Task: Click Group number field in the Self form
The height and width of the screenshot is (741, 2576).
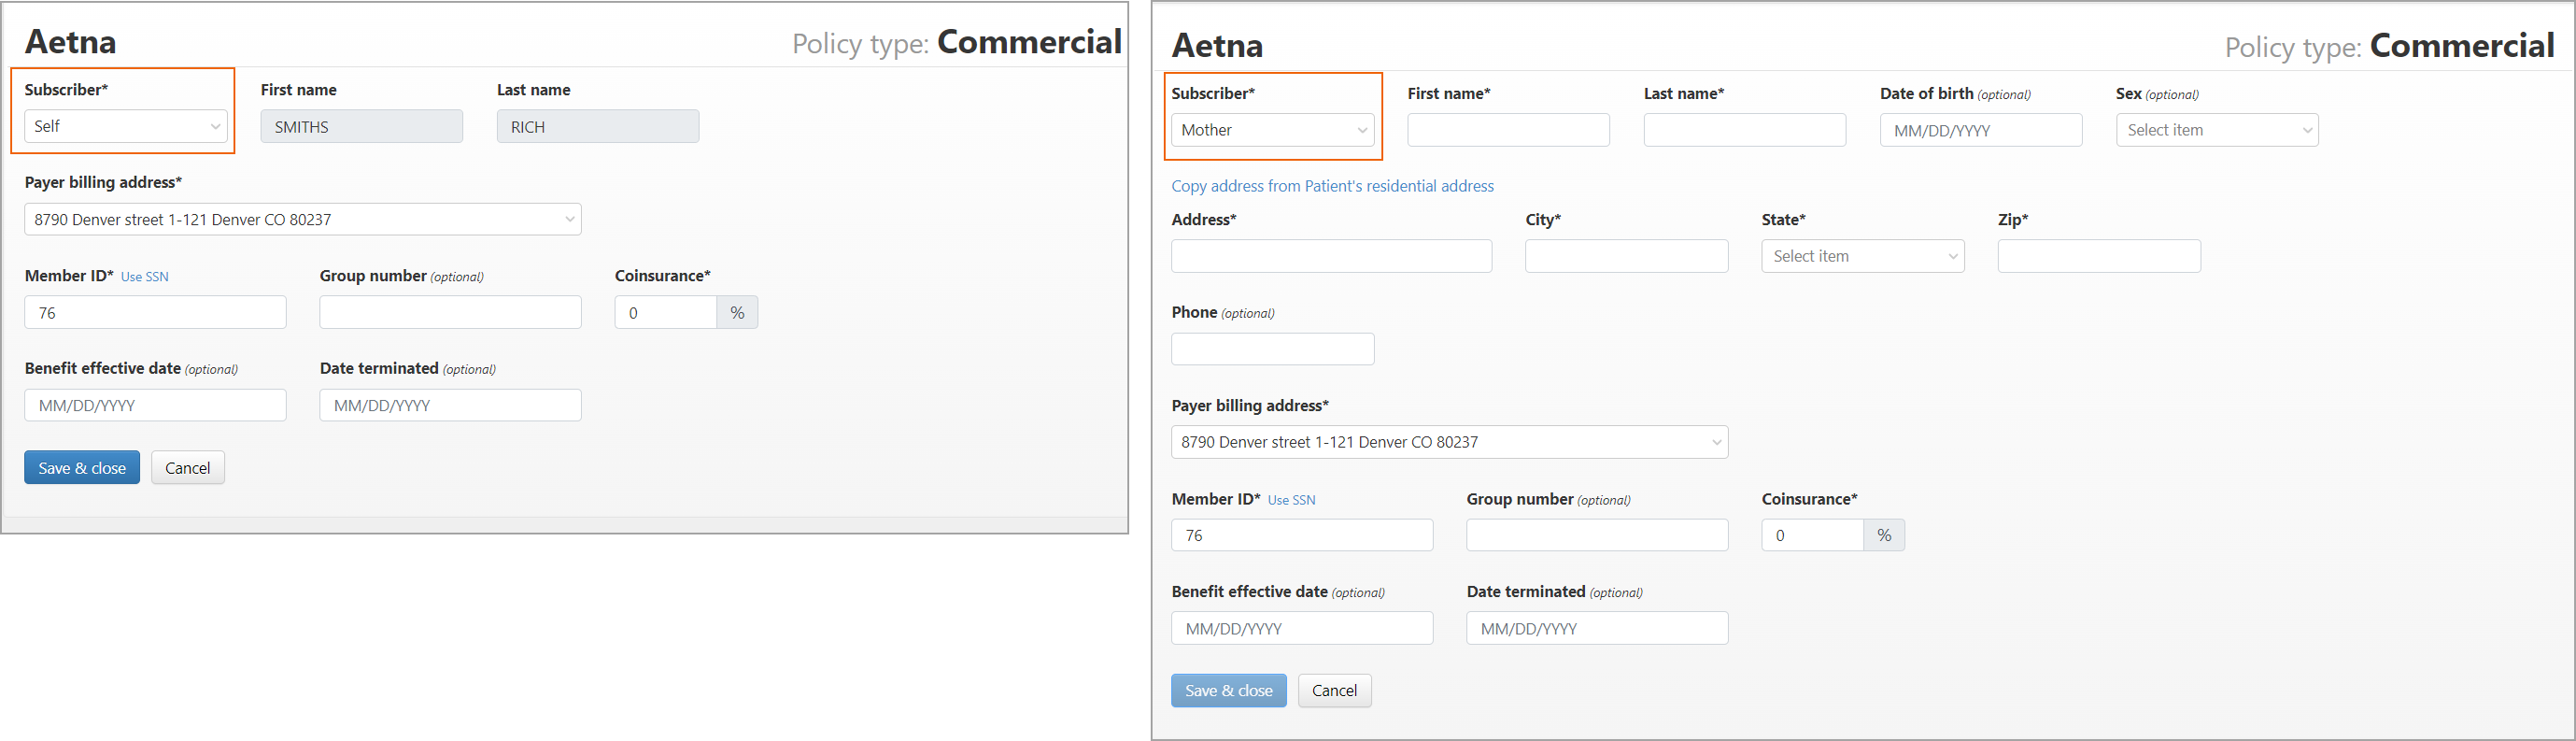Action: click(450, 312)
